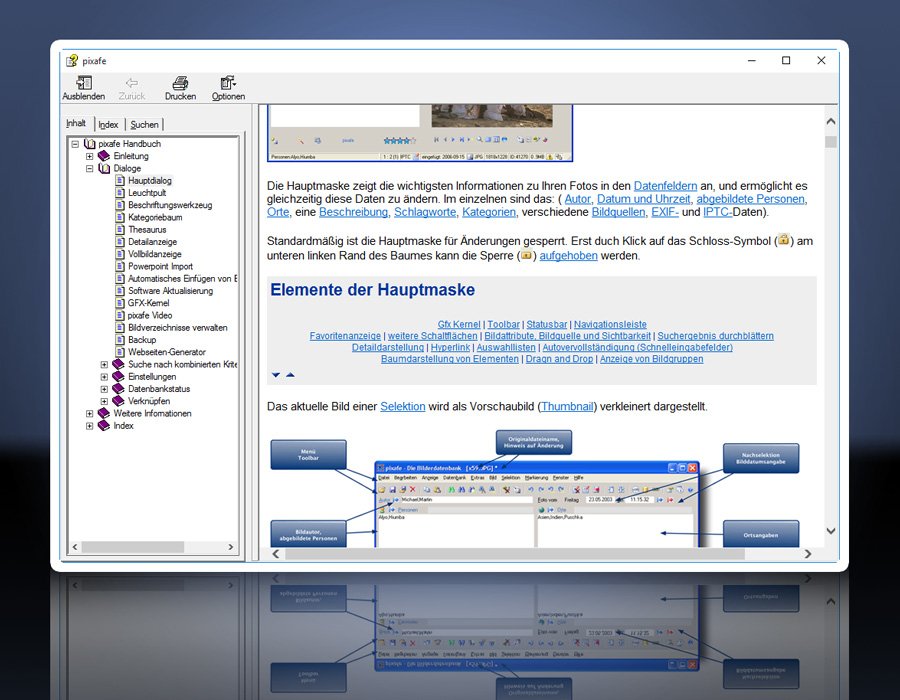Click the small down arrow under link list
The image size is (900, 700).
pos(276,375)
